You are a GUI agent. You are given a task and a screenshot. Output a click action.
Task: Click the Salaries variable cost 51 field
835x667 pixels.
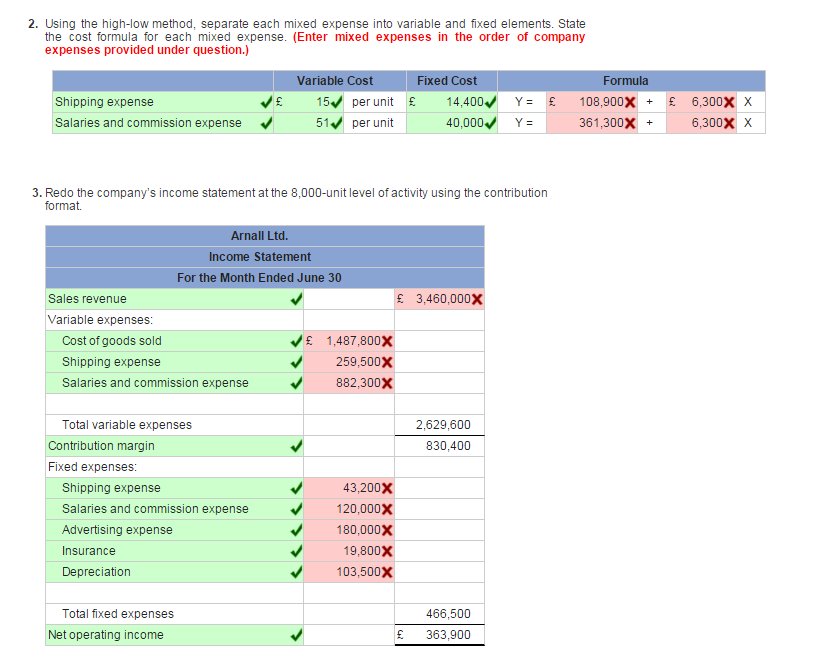pyautogui.click(x=309, y=123)
